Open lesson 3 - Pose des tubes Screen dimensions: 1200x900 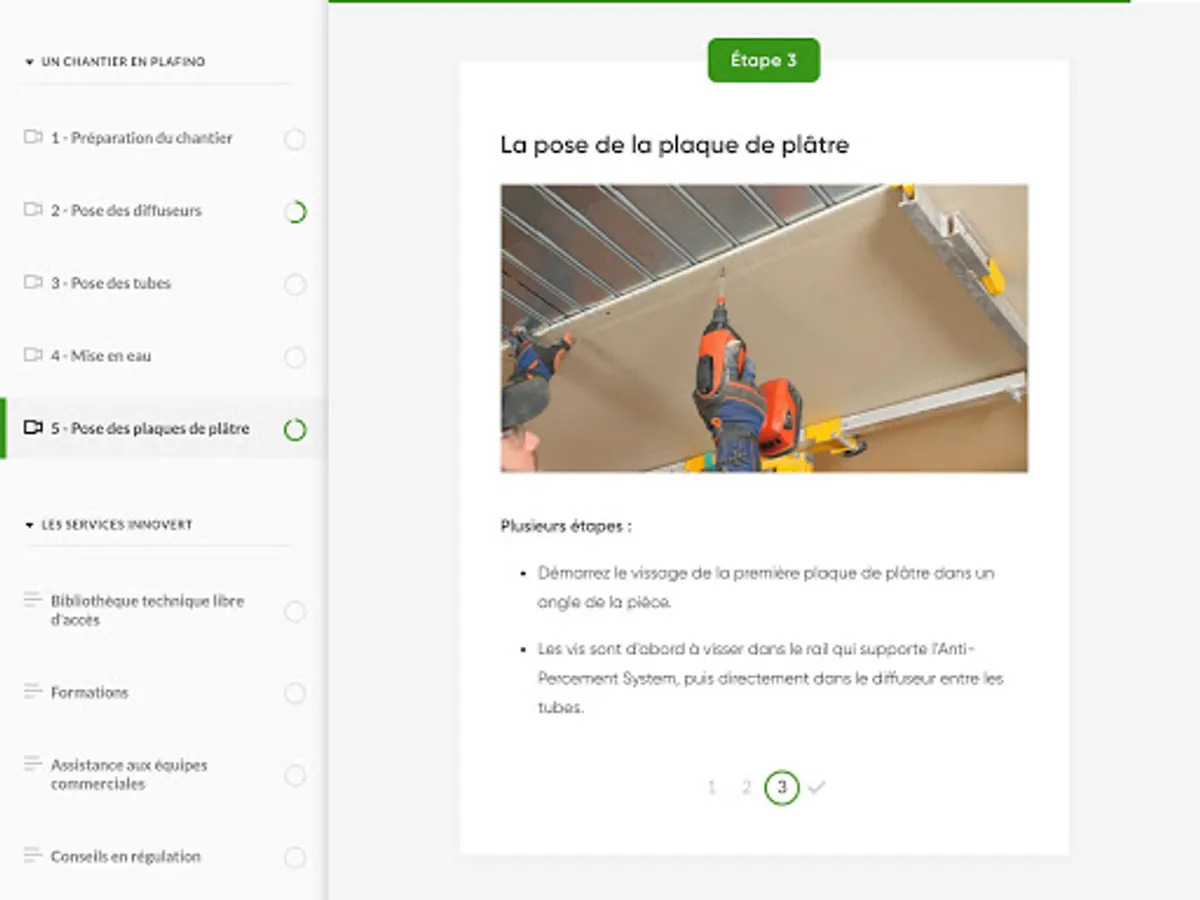pos(111,283)
